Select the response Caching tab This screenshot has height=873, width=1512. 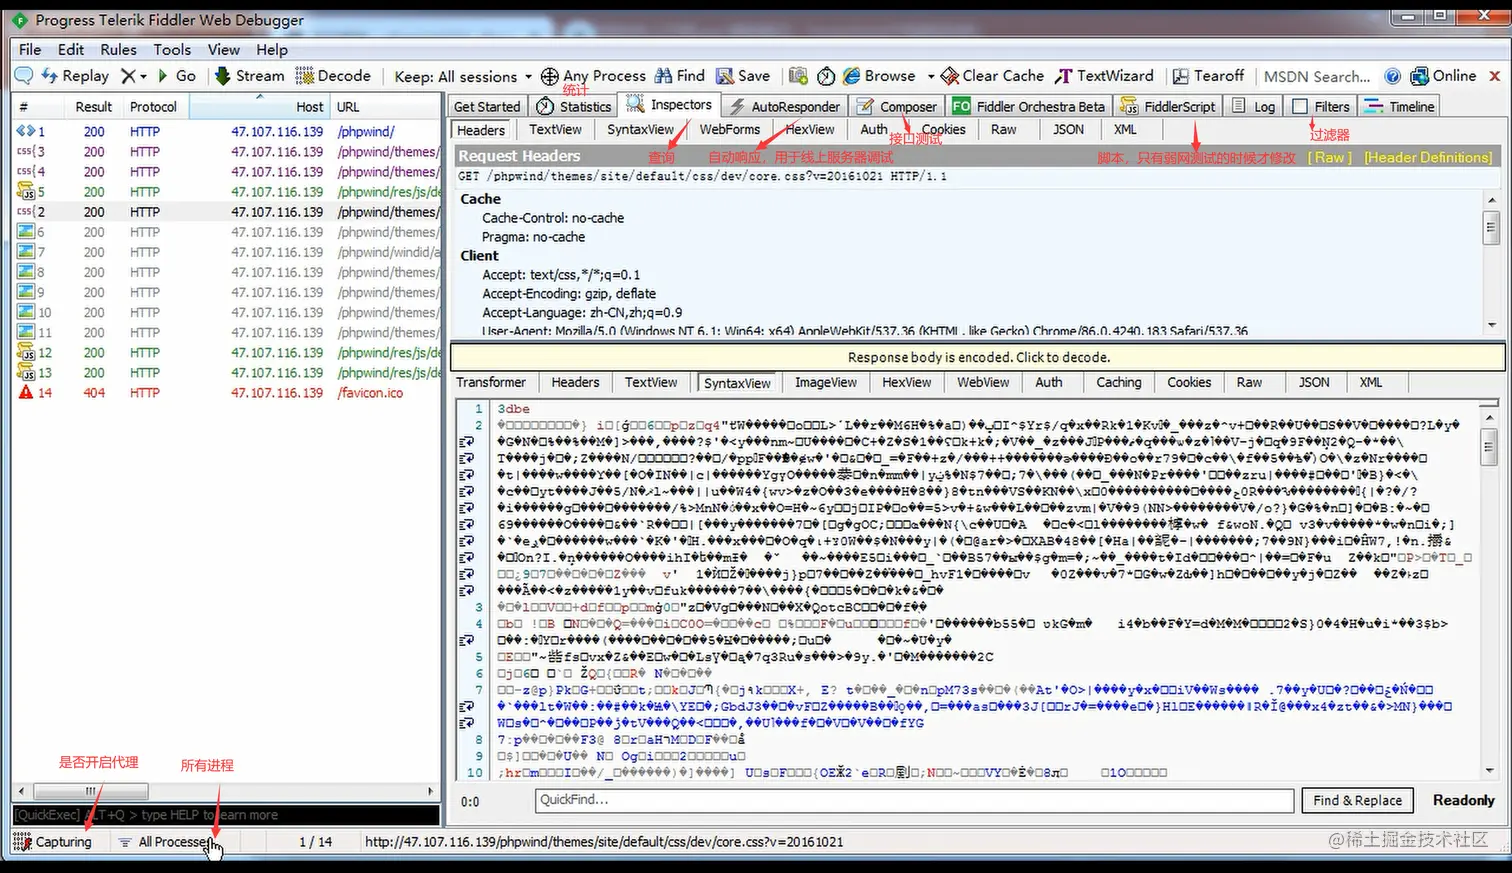pyautogui.click(x=1118, y=383)
